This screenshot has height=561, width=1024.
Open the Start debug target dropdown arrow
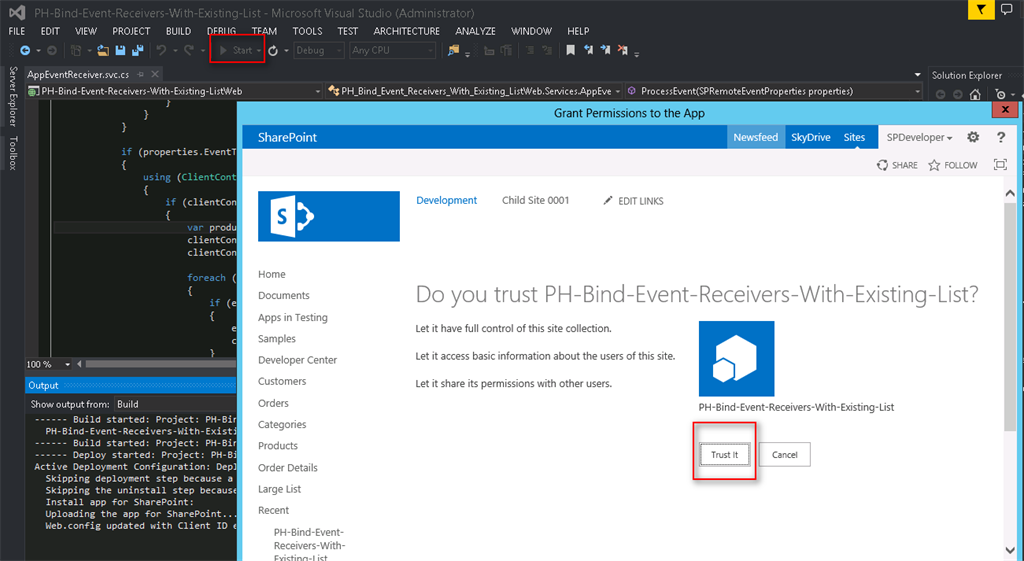[x=259, y=51]
